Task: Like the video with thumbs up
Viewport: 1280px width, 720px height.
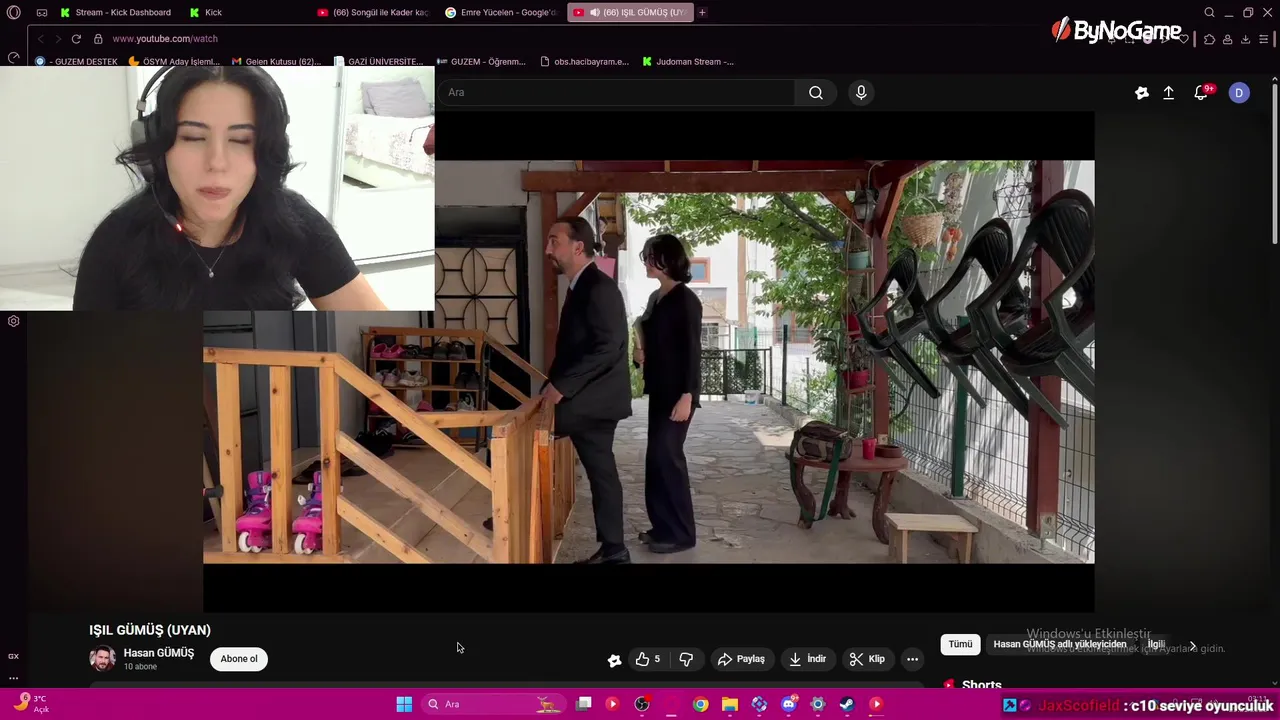Action: tap(648, 659)
